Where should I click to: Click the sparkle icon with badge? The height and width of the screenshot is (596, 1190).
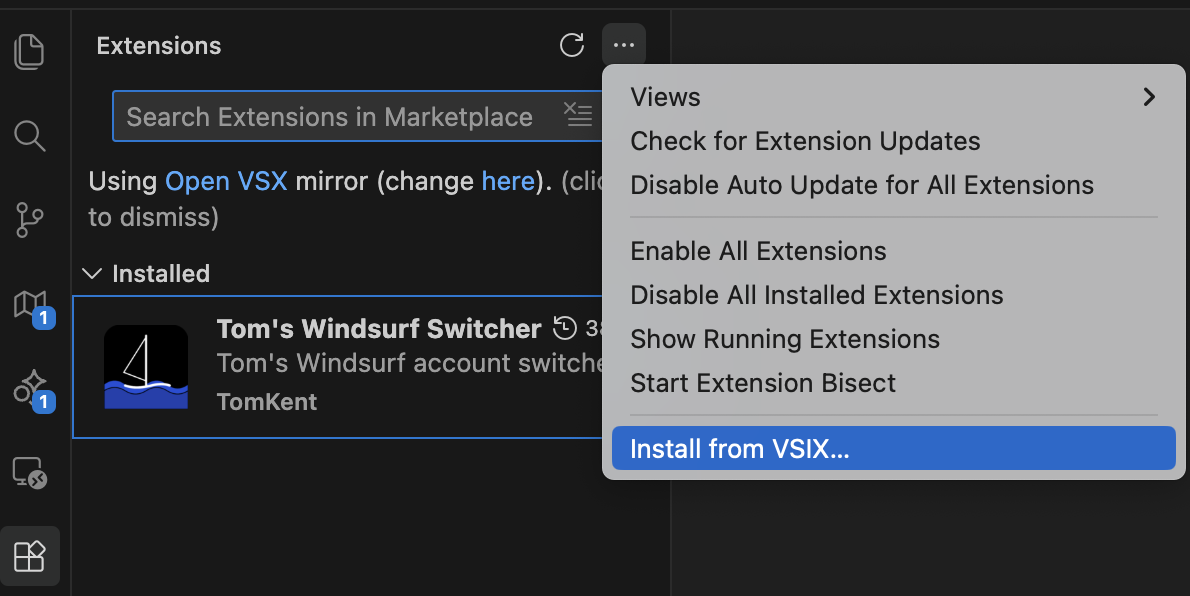tap(30, 387)
